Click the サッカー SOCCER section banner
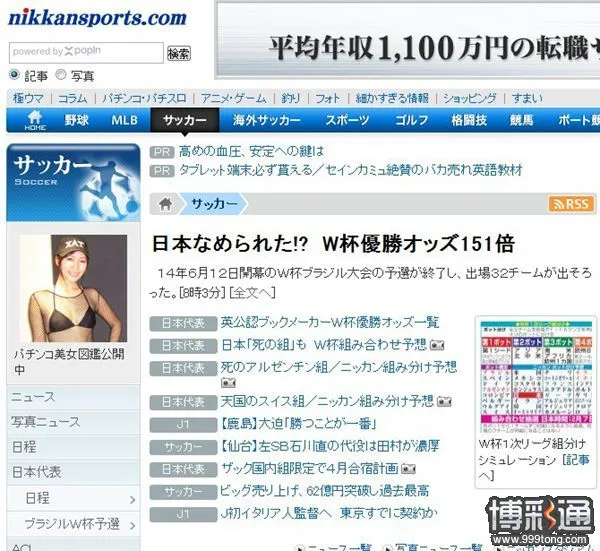 click(73, 183)
